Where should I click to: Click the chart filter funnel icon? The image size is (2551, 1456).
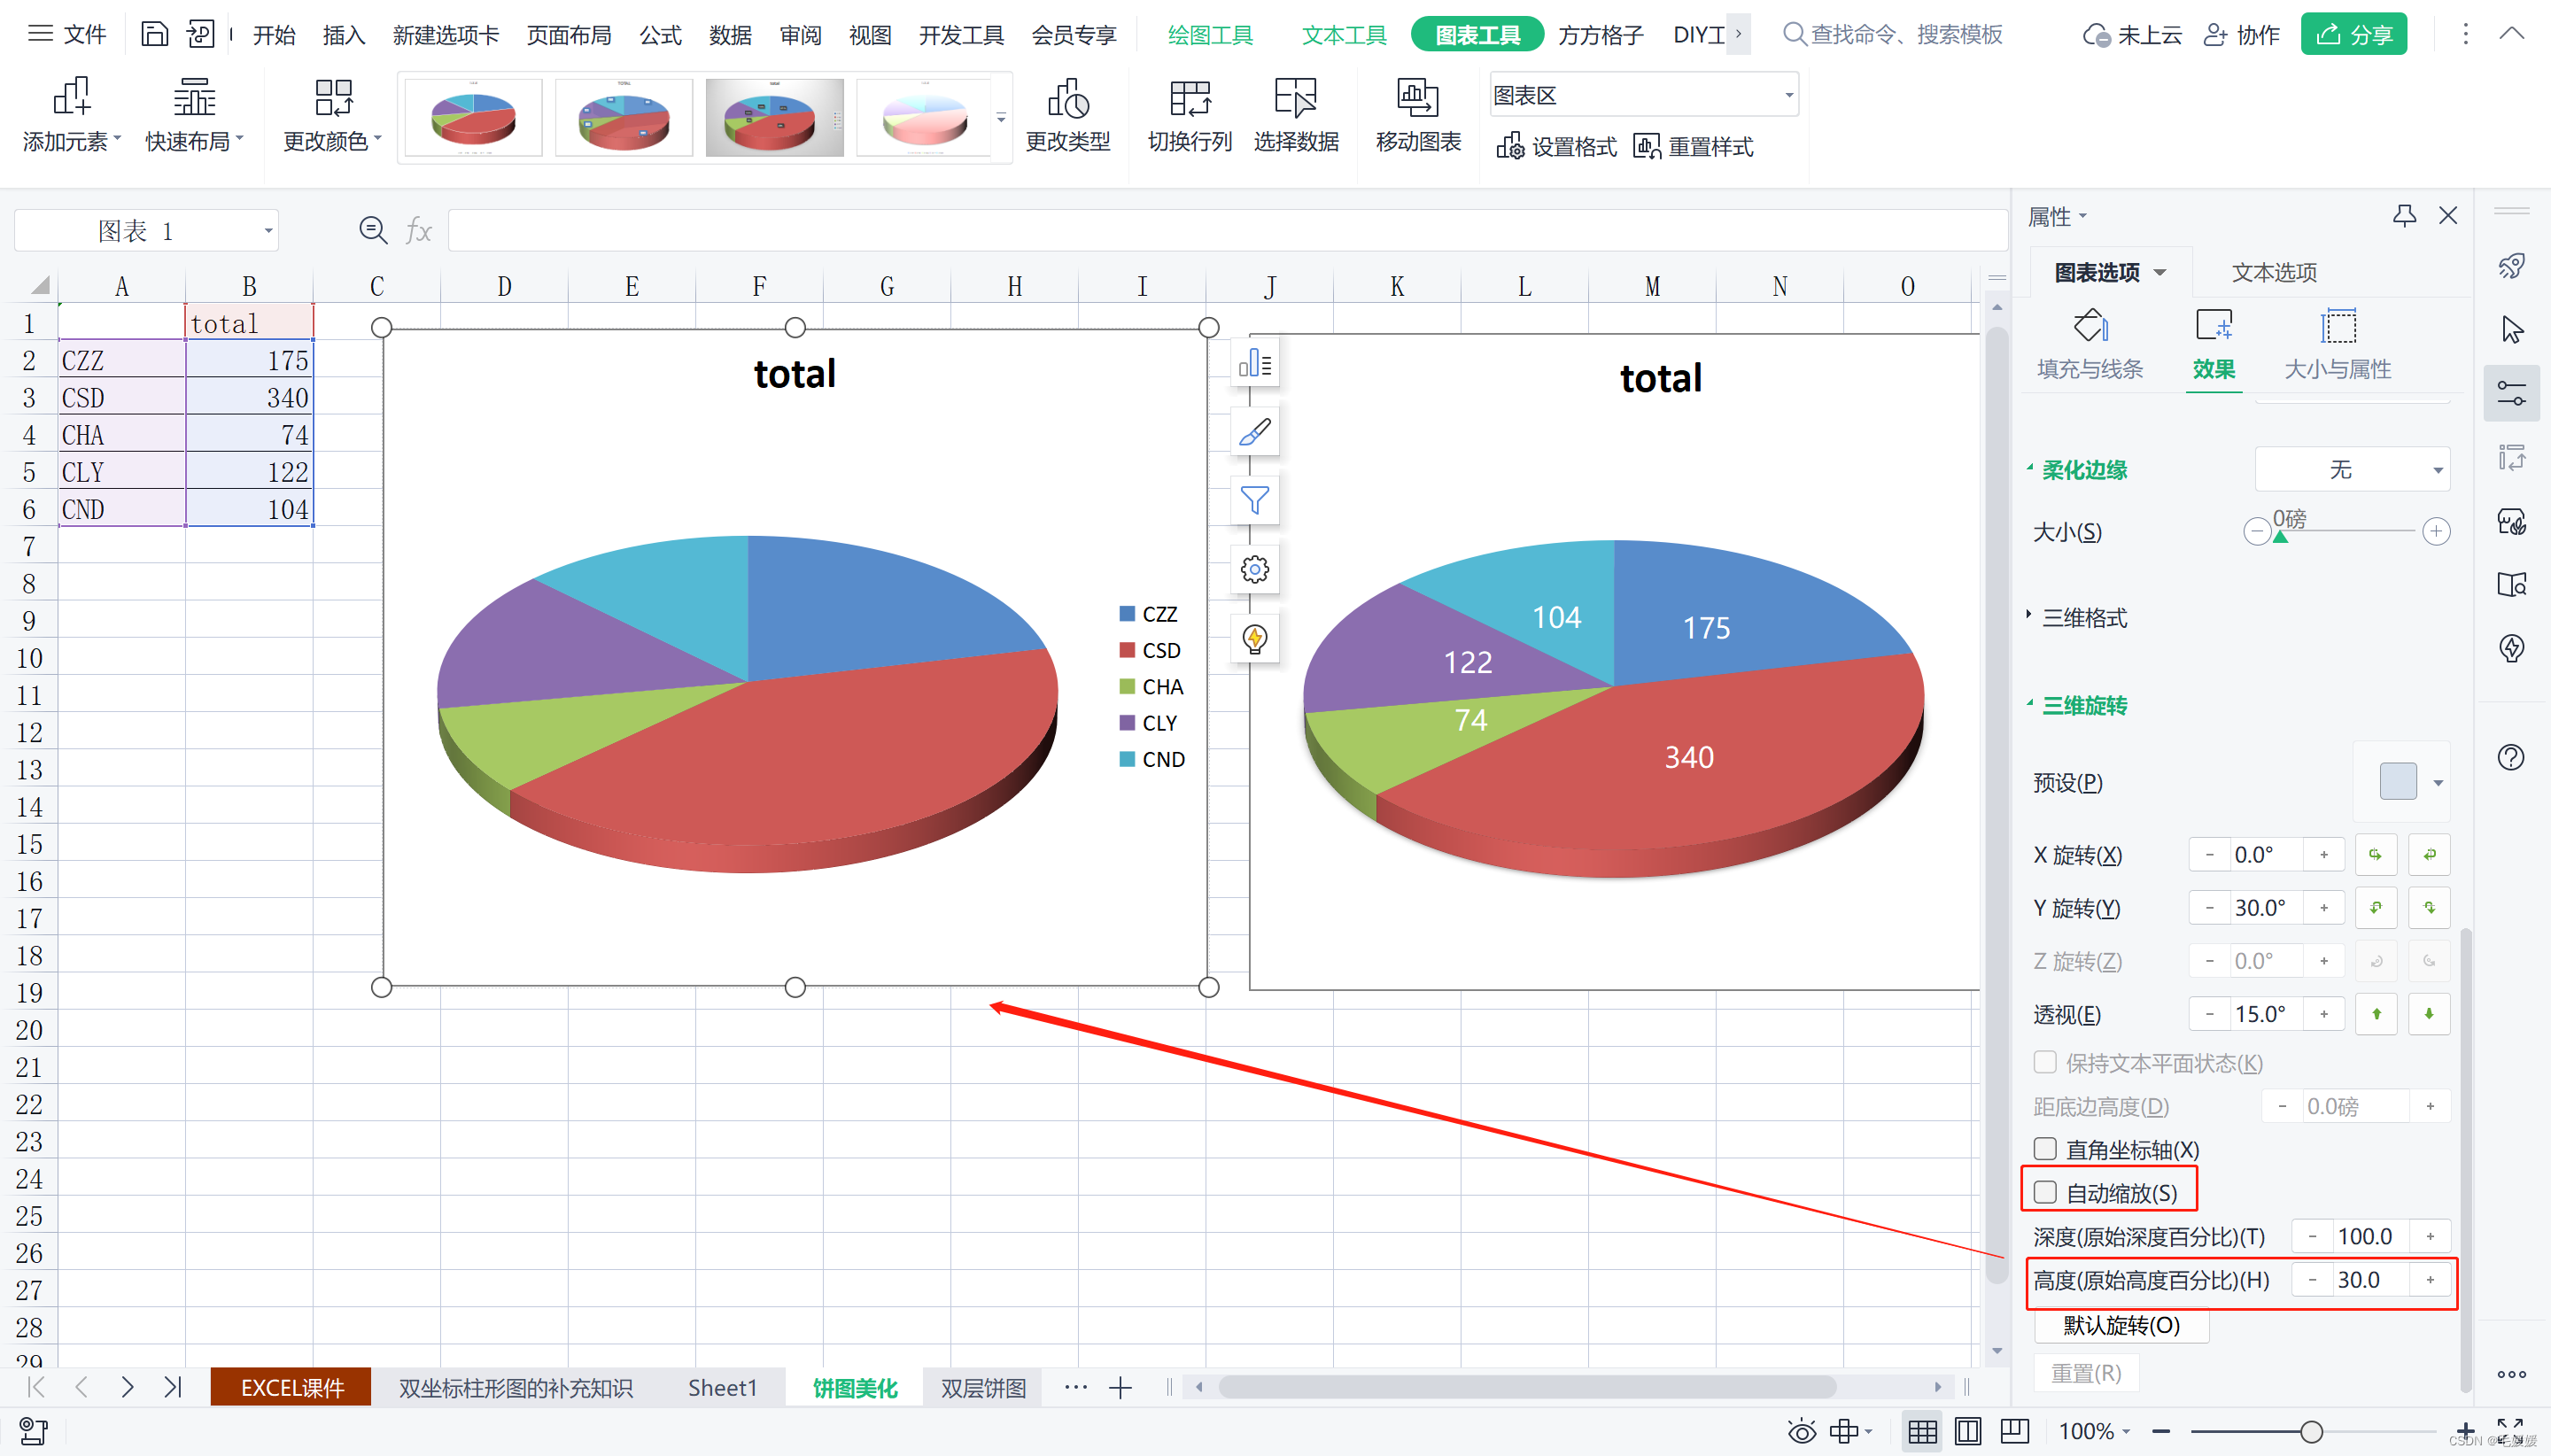coord(1254,500)
